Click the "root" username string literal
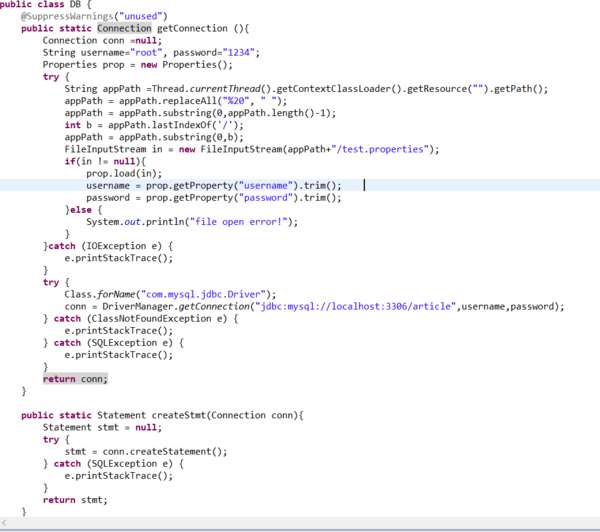The image size is (600, 532). pos(146,52)
